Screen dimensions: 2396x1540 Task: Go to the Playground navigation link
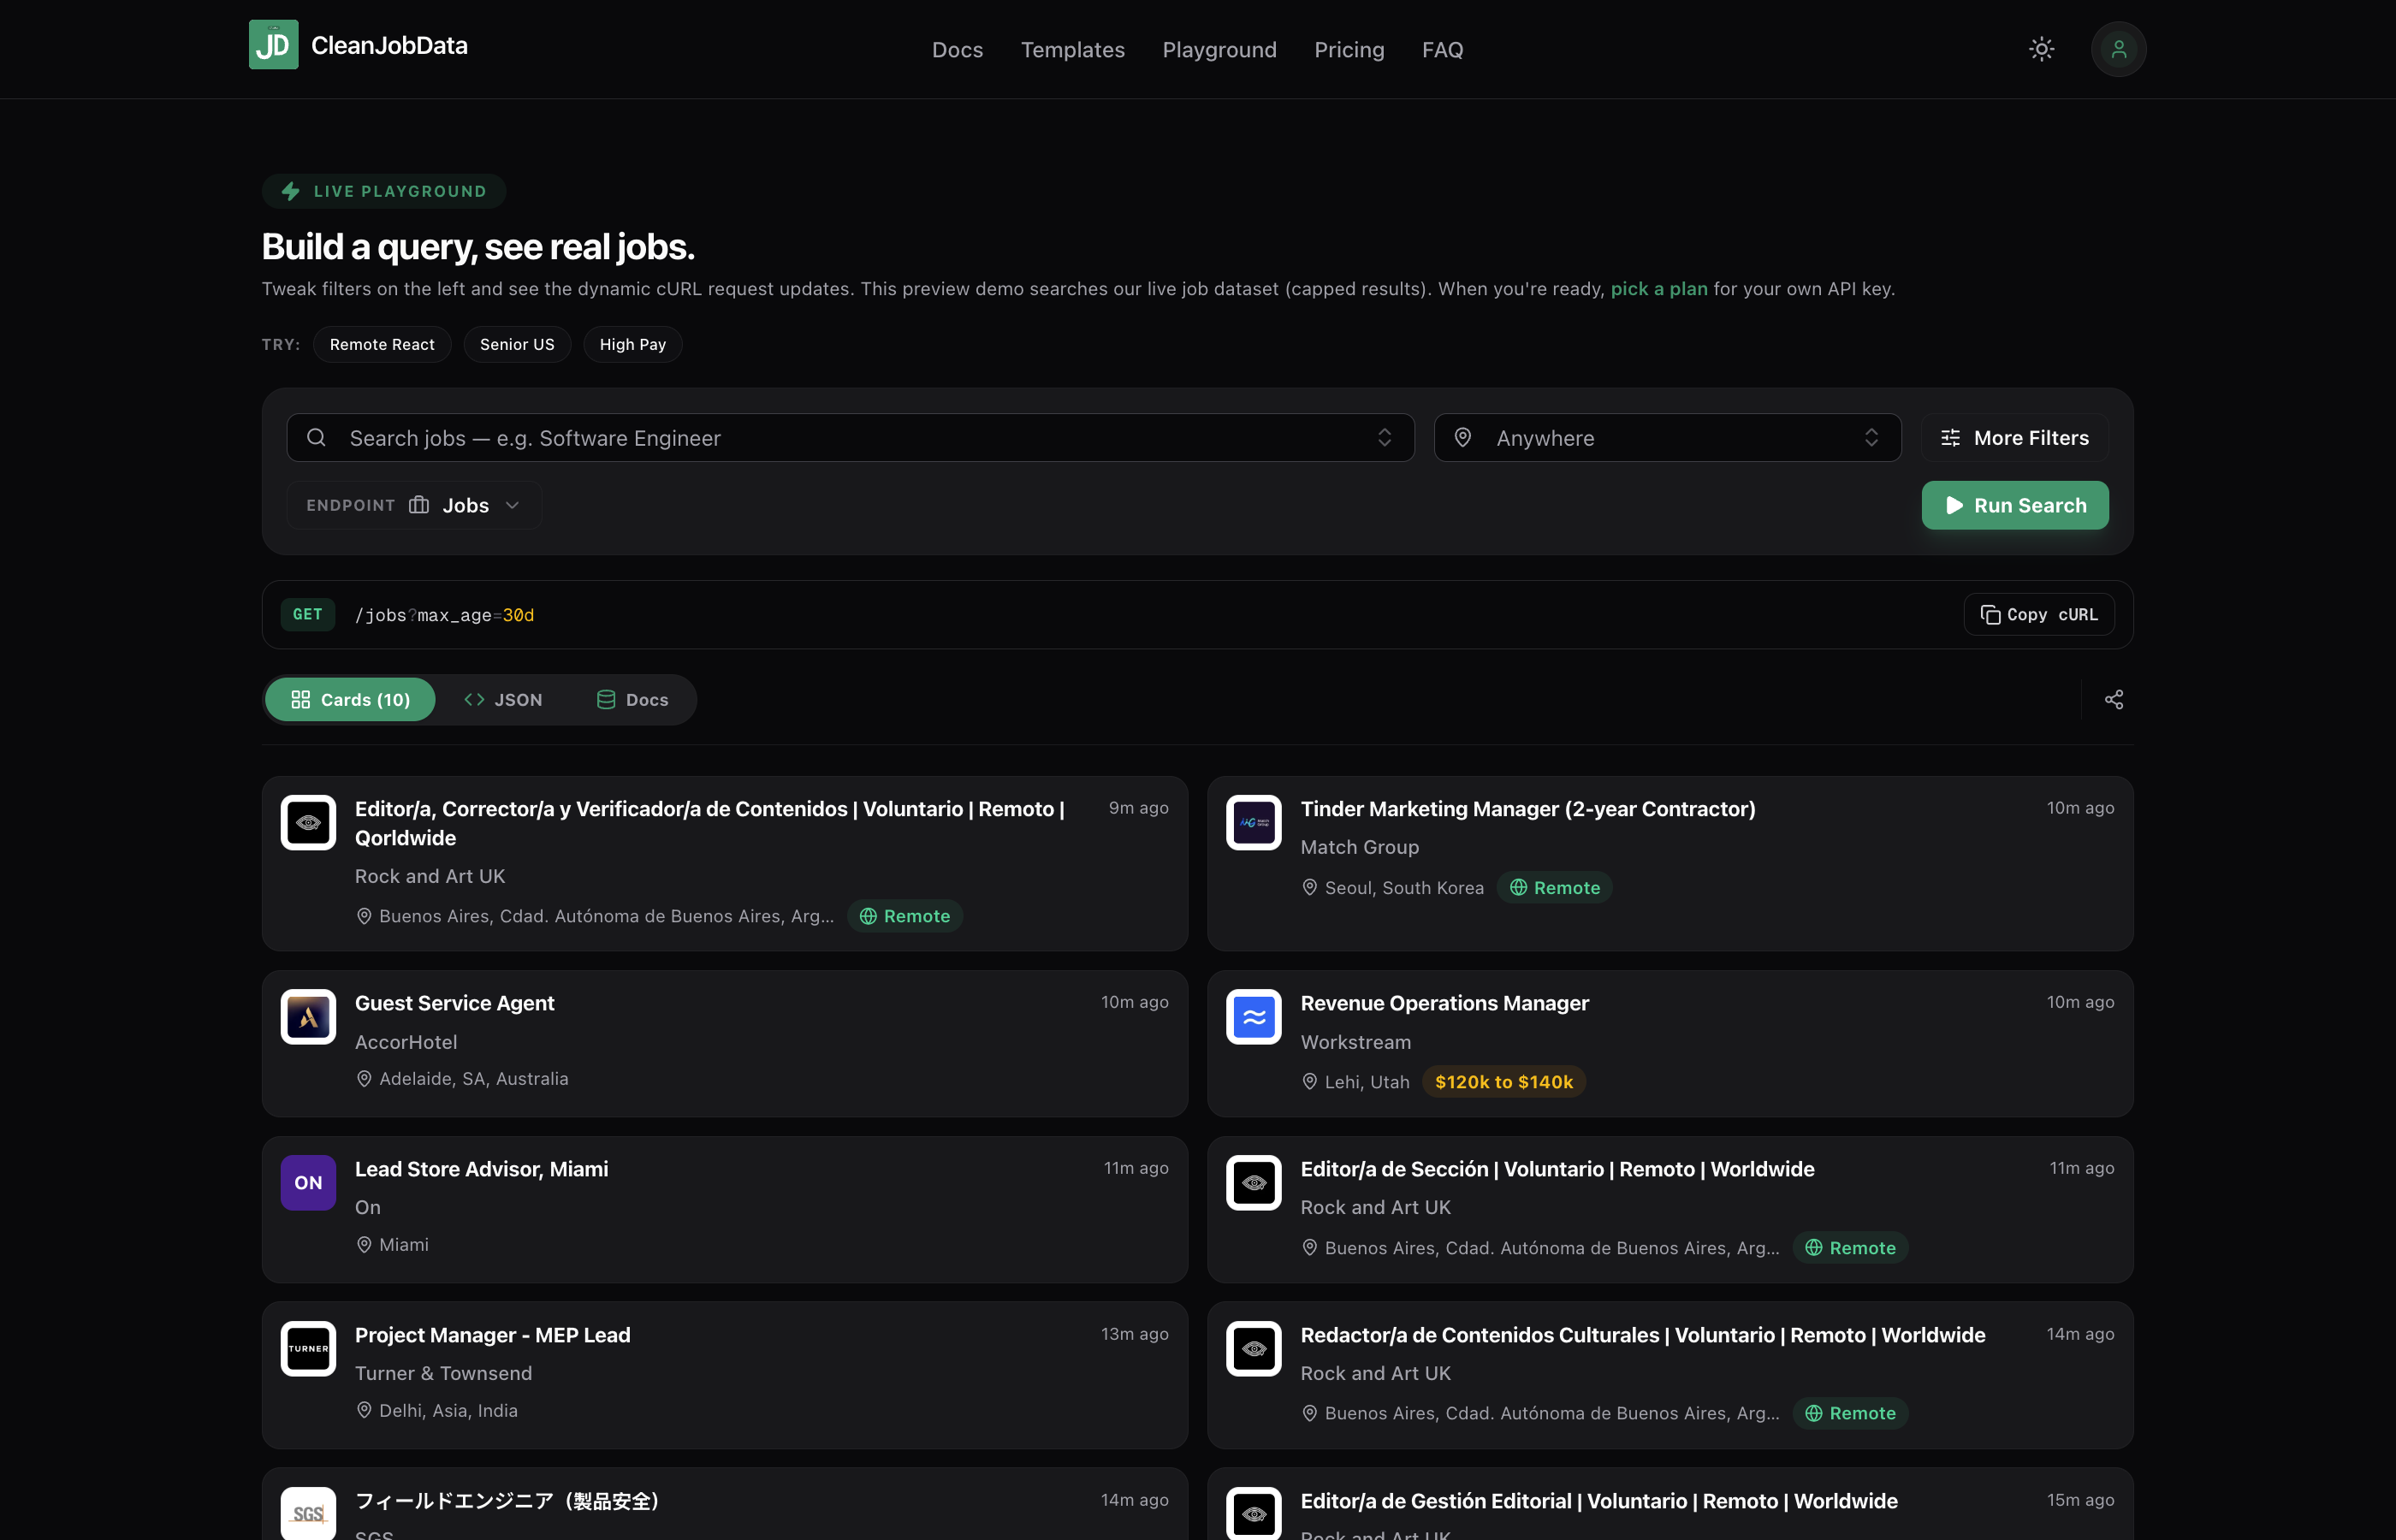point(1219,50)
